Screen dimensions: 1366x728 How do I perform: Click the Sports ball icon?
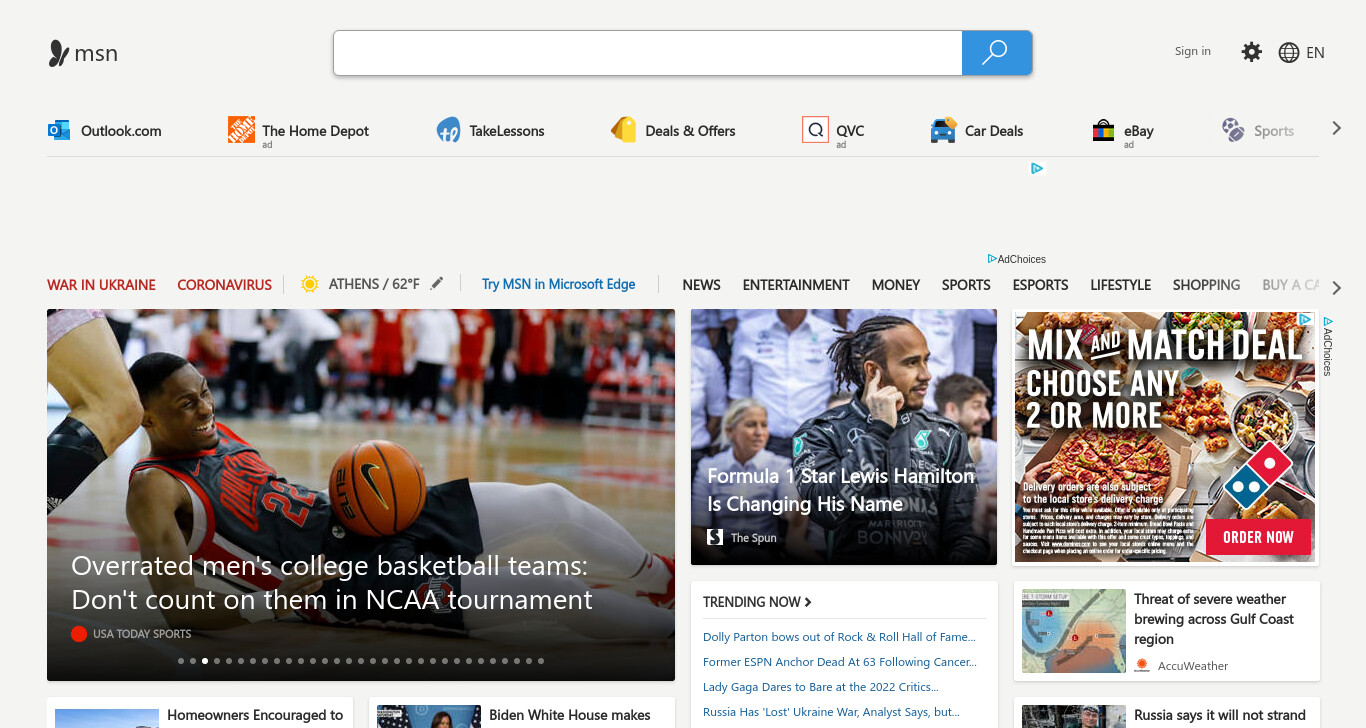(1233, 130)
